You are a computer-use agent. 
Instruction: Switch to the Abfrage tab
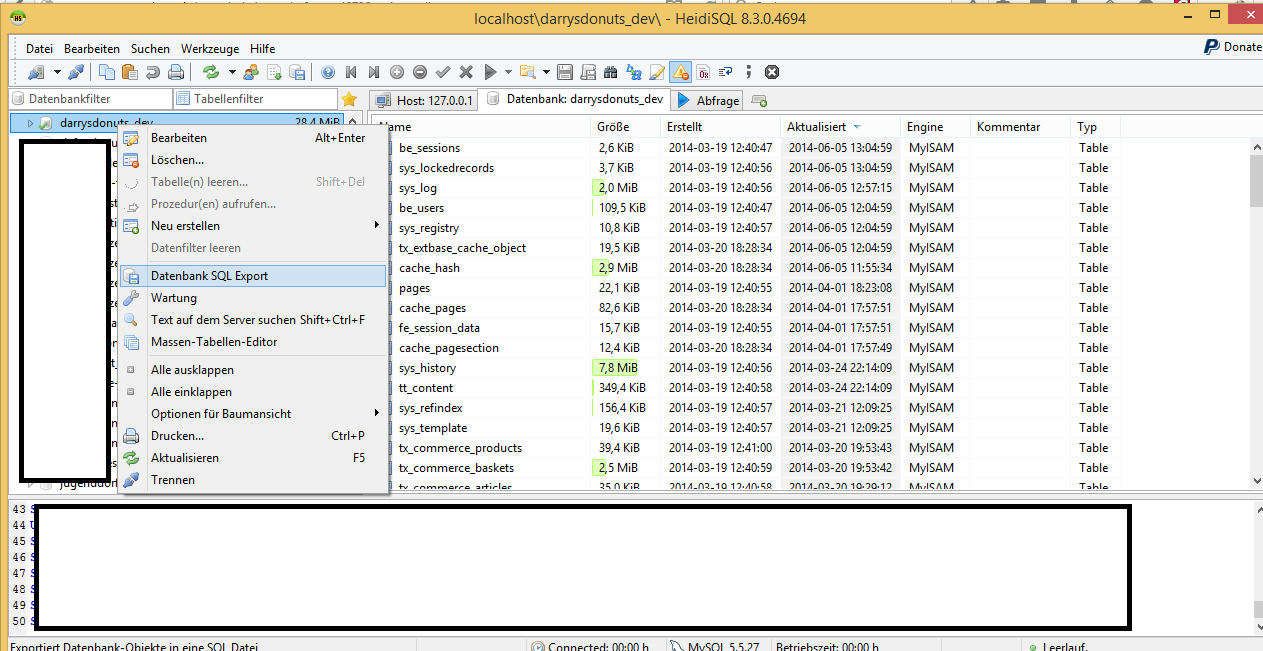(x=708, y=100)
